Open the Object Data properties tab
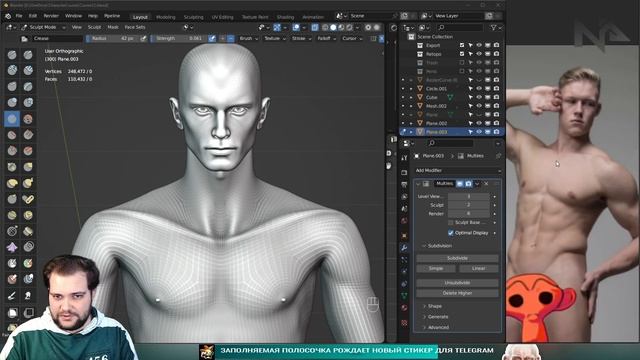 click(x=404, y=295)
